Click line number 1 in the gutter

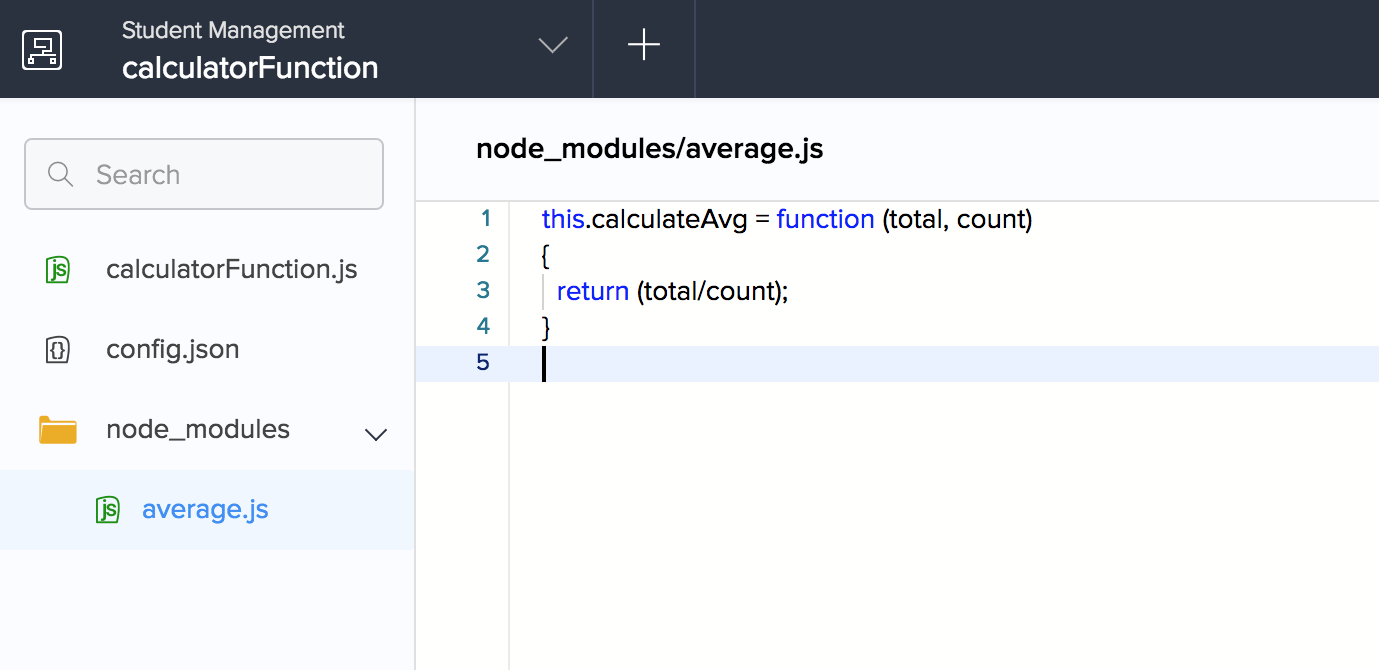click(x=486, y=218)
